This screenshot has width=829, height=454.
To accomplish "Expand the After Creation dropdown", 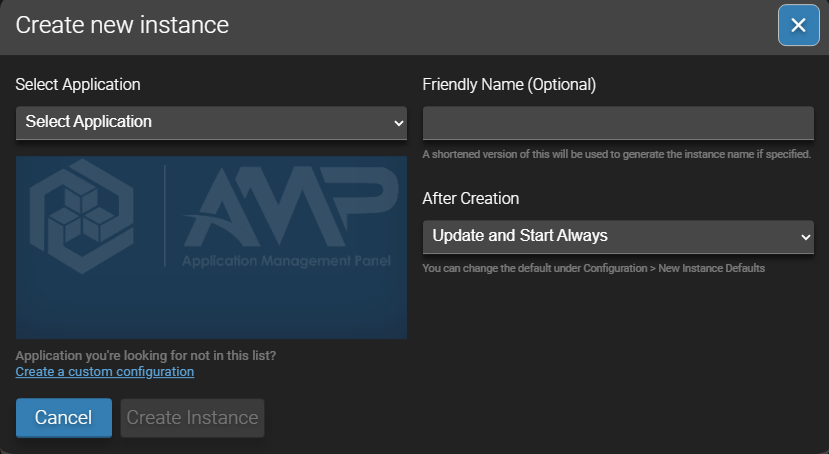I will point(618,237).
